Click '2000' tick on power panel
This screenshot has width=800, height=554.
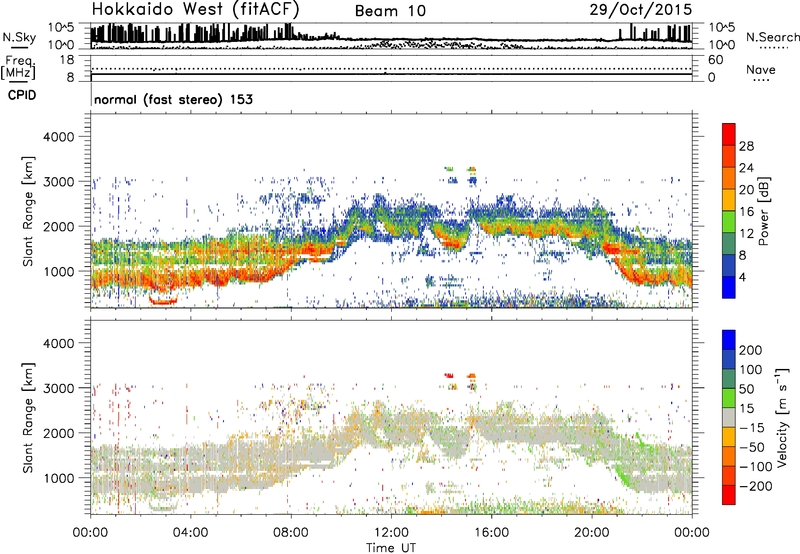click(58, 227)
